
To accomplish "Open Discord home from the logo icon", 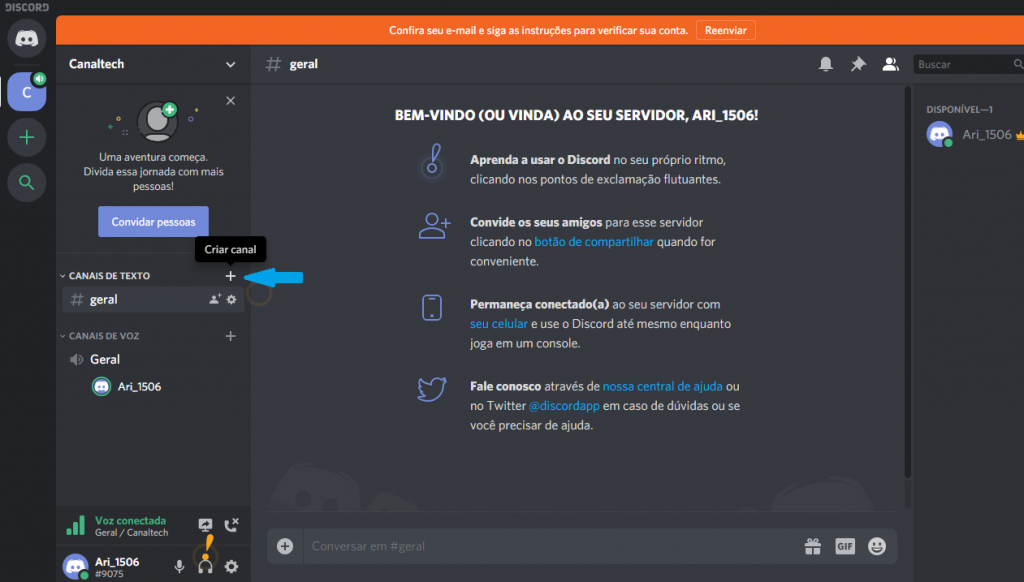I will click(x=27, y=38).
